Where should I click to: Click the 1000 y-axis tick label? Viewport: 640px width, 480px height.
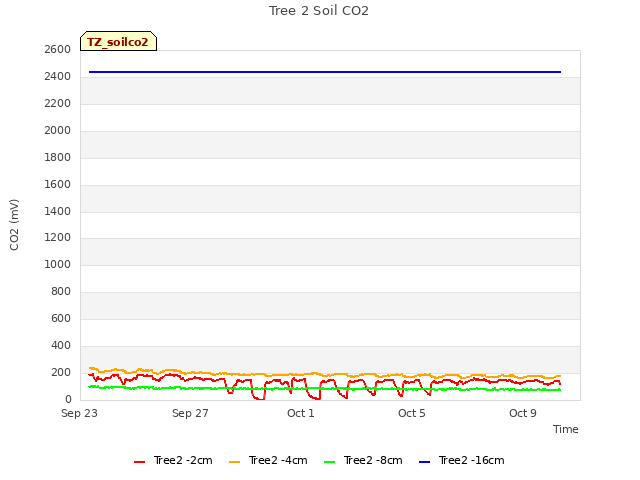(58, 264)
